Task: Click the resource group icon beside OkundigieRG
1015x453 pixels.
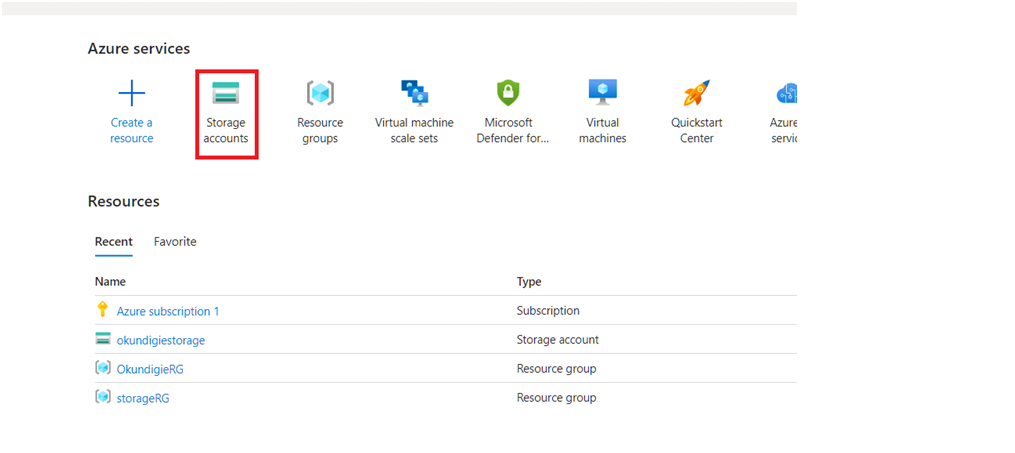Action: click(x=103, y=368)
